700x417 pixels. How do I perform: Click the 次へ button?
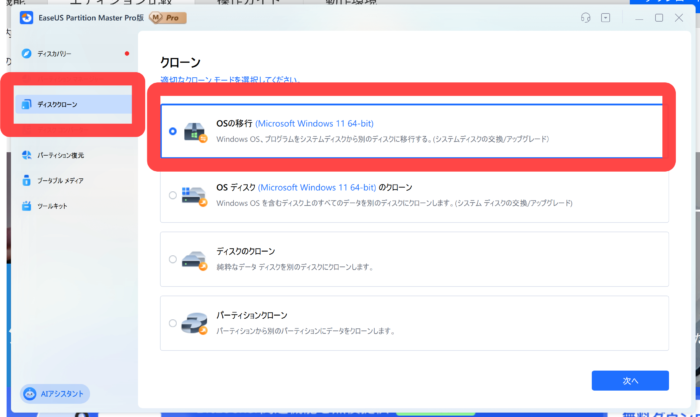[630, 380]
